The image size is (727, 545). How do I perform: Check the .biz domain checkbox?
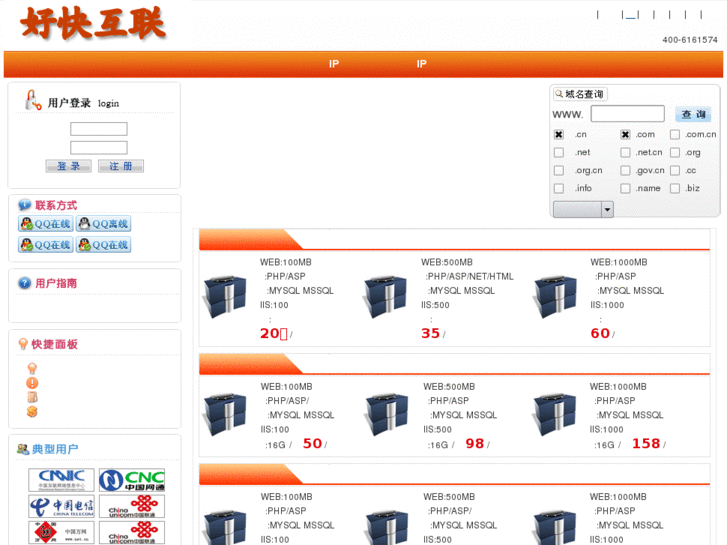pyautogui.click(x=675, y=188)
